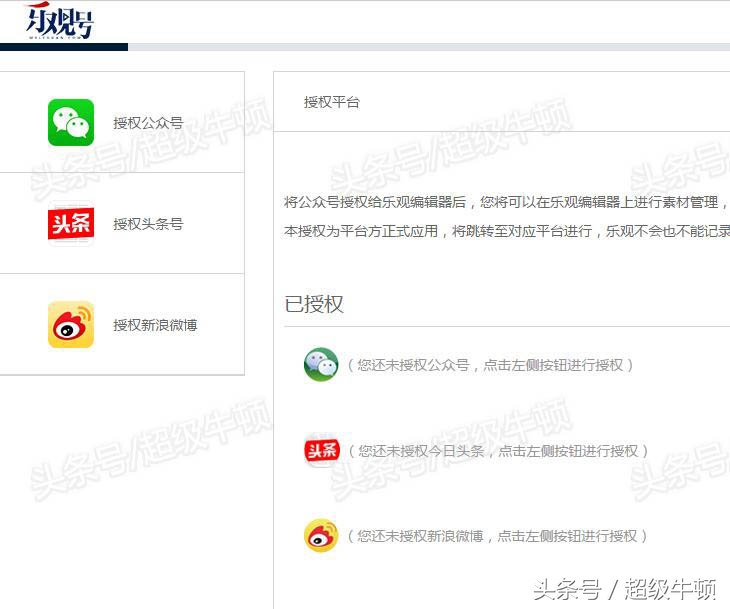
Task: Click the green WeChat icon in the sidebar
Action: (71, 122)
